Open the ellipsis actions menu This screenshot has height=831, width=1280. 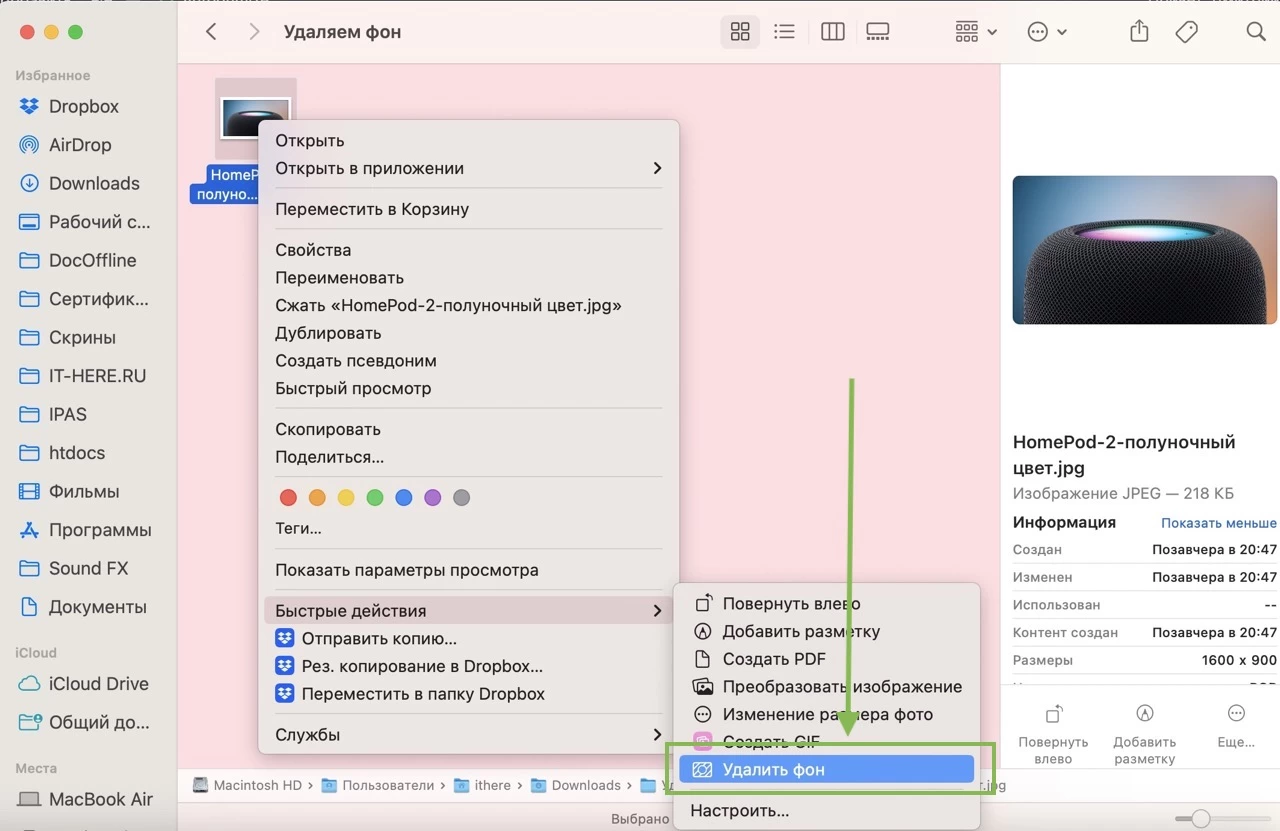[x=1046, y=31]
